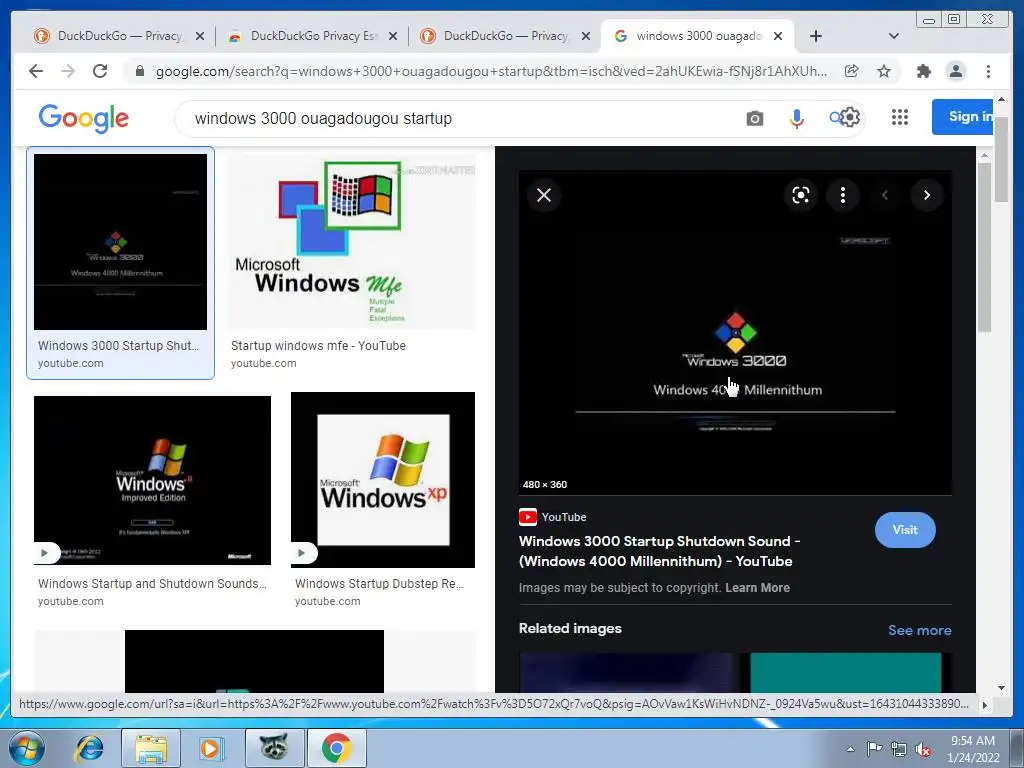Open Windows 3000 Startup Shutdown Sound title
The width and height of the screenshot is (1024, 768).
click(660, 551)
